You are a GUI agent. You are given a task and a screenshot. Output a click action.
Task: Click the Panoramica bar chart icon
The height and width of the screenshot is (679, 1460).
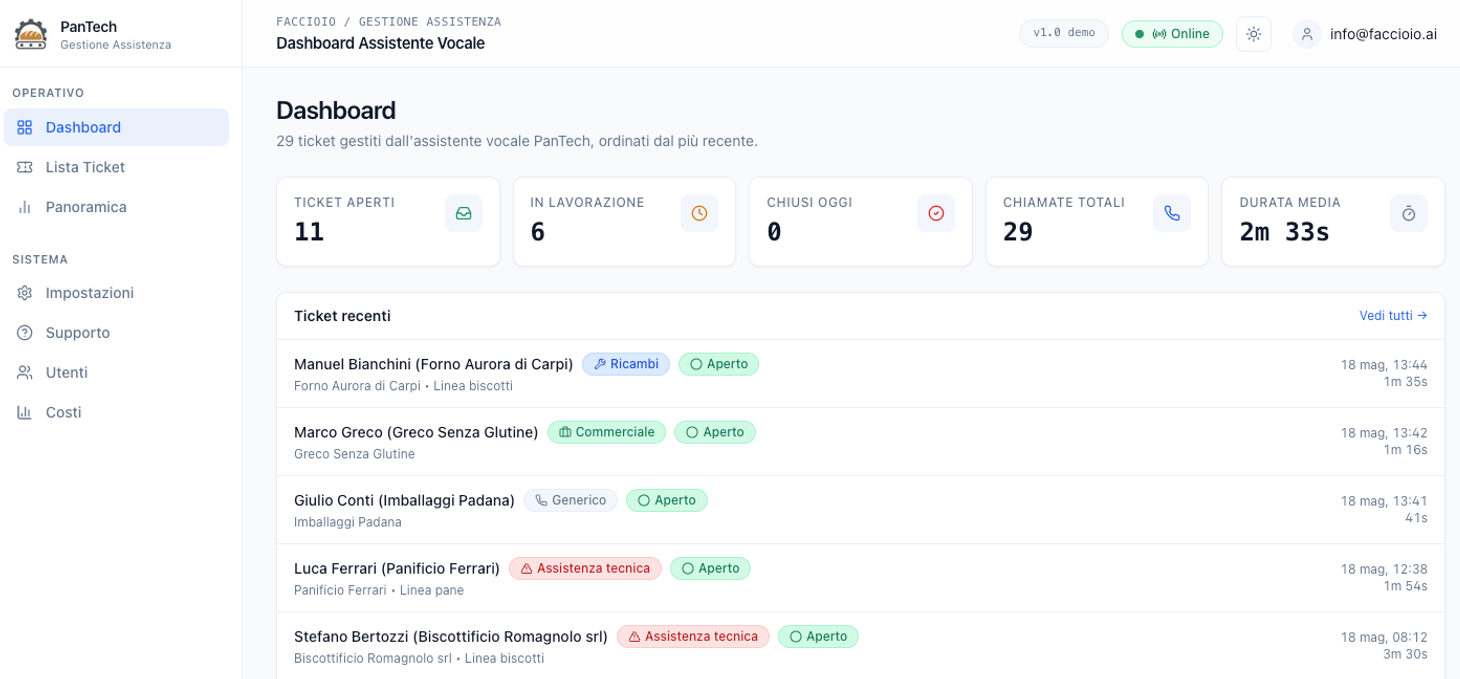click(x=25, y=207)
